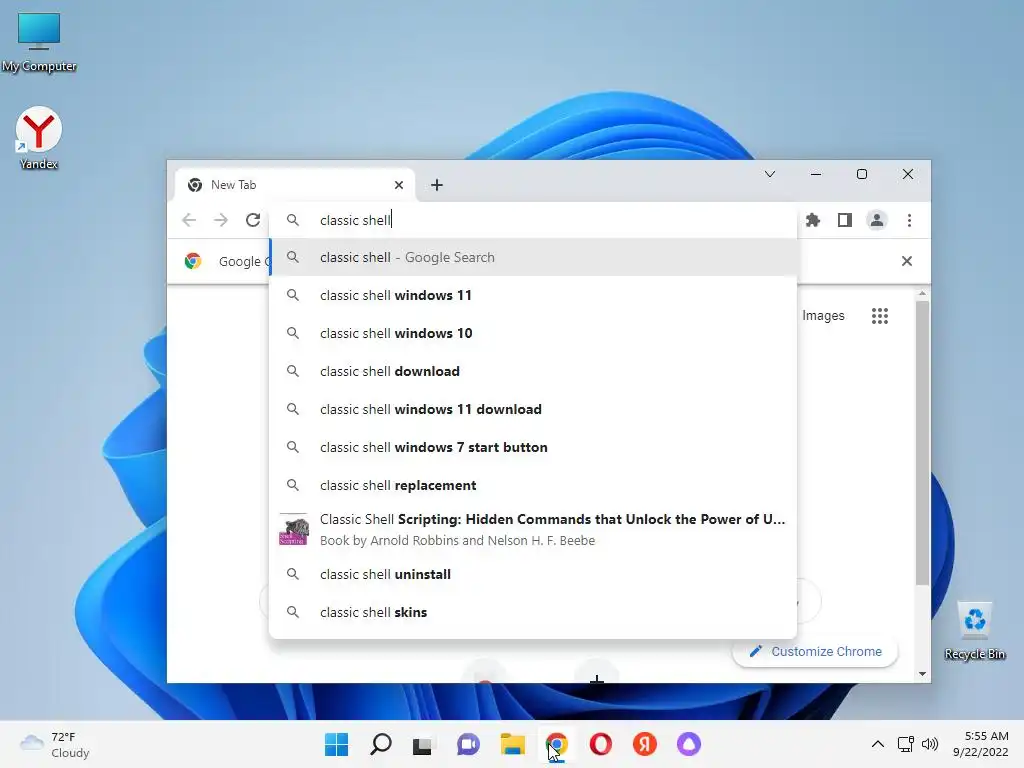Open Windows Start menu

point(336,744)
